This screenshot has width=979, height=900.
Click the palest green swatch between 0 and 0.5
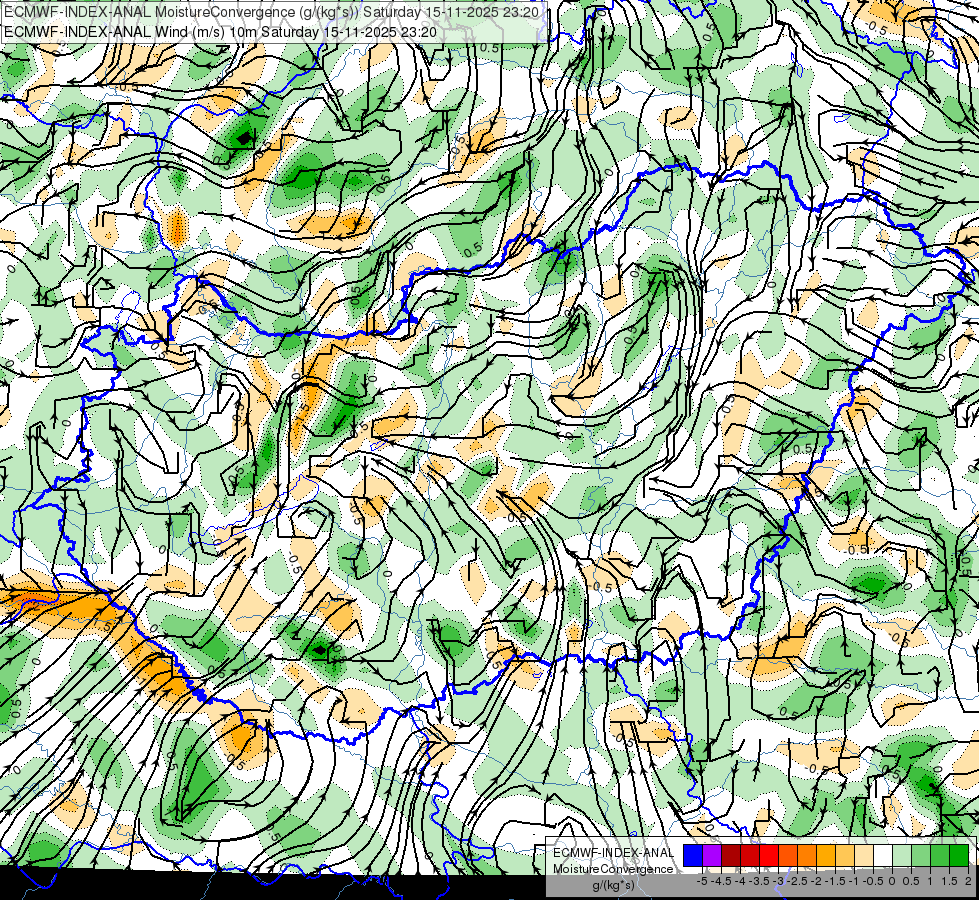(902, 856)
